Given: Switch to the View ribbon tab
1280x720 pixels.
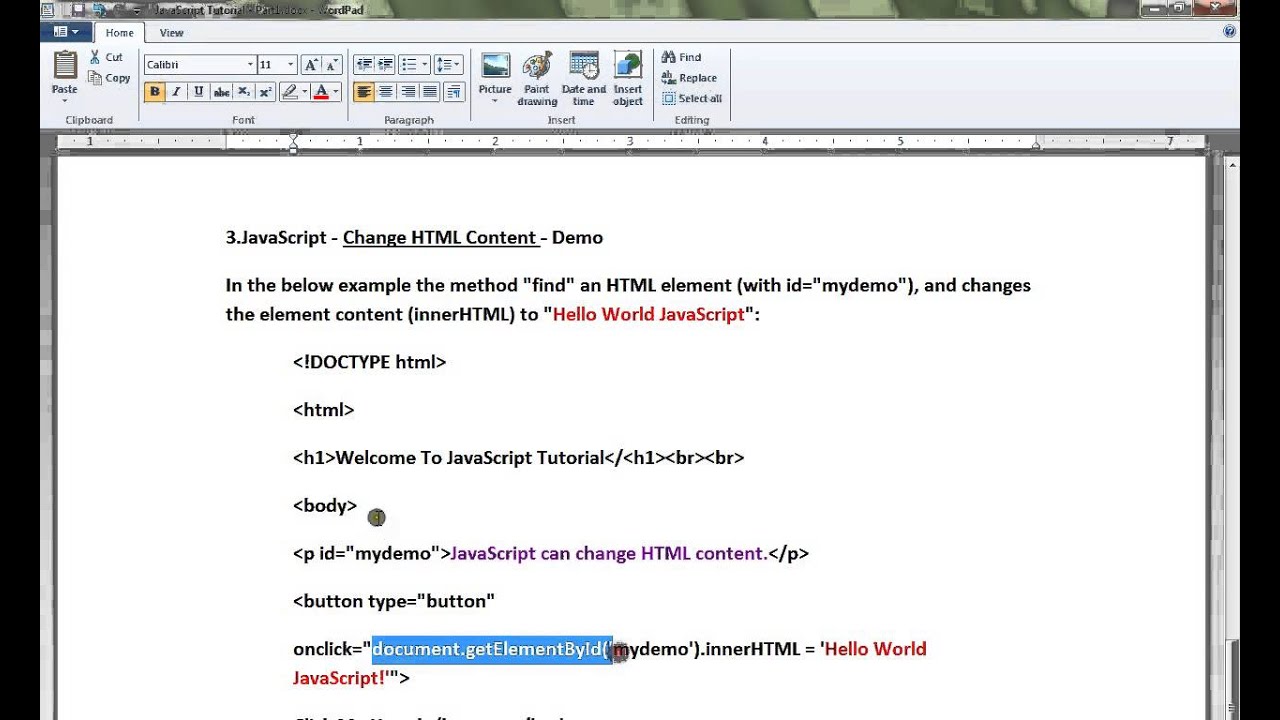Looking at the screenshot, I should point(171,33).
